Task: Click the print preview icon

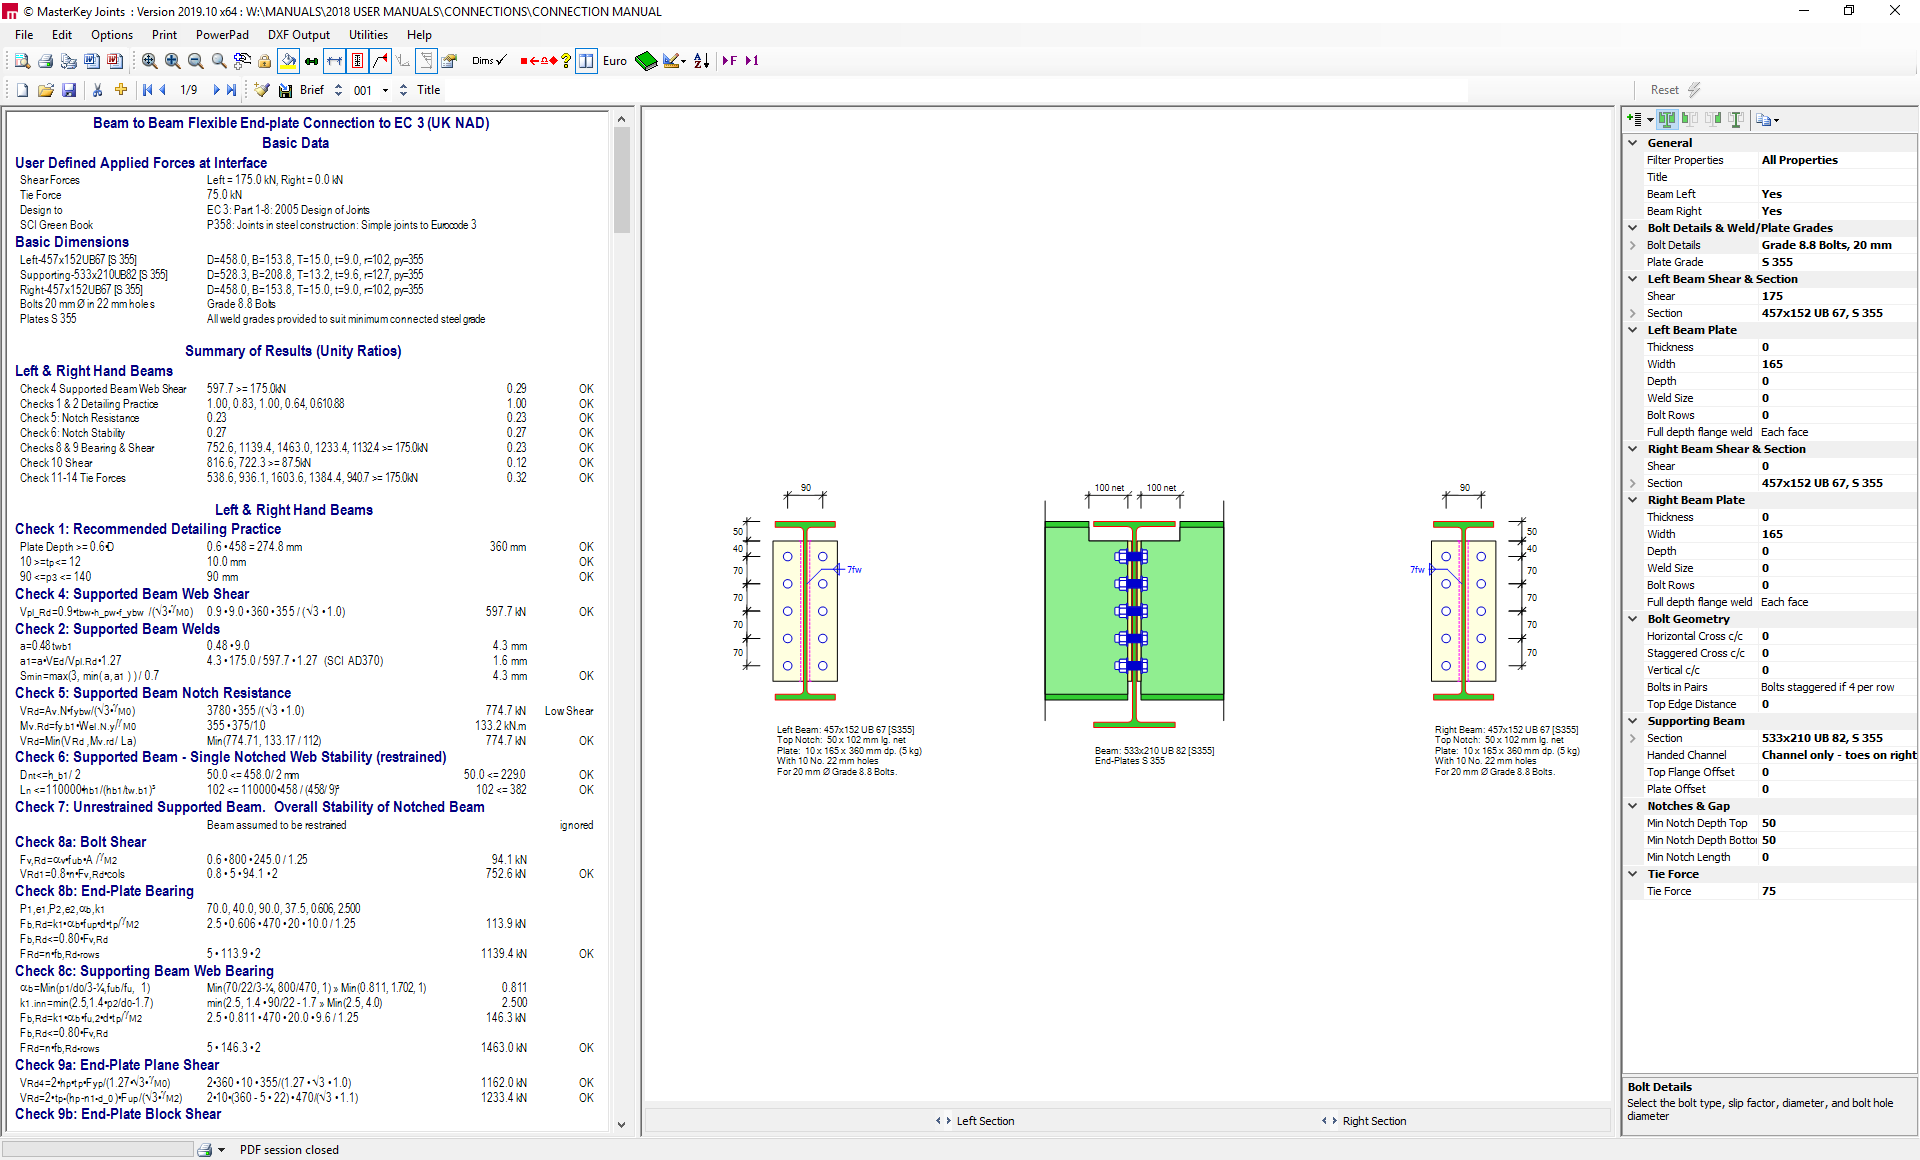Action: (22, 61)
